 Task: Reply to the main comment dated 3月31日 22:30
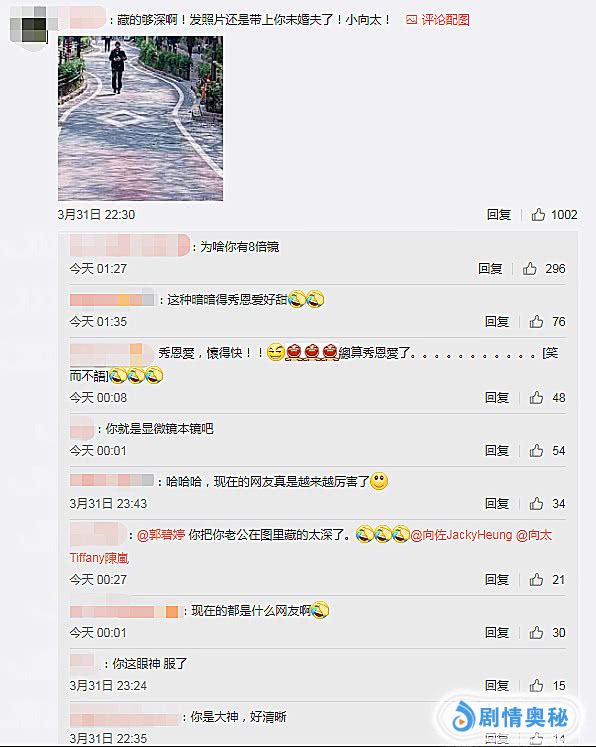point(499,215)
